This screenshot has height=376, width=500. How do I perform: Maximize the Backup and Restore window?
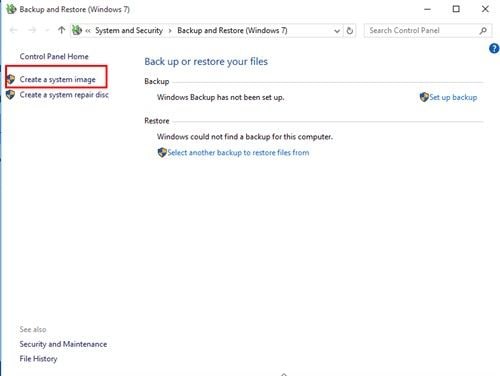click(x=456, y=9)
